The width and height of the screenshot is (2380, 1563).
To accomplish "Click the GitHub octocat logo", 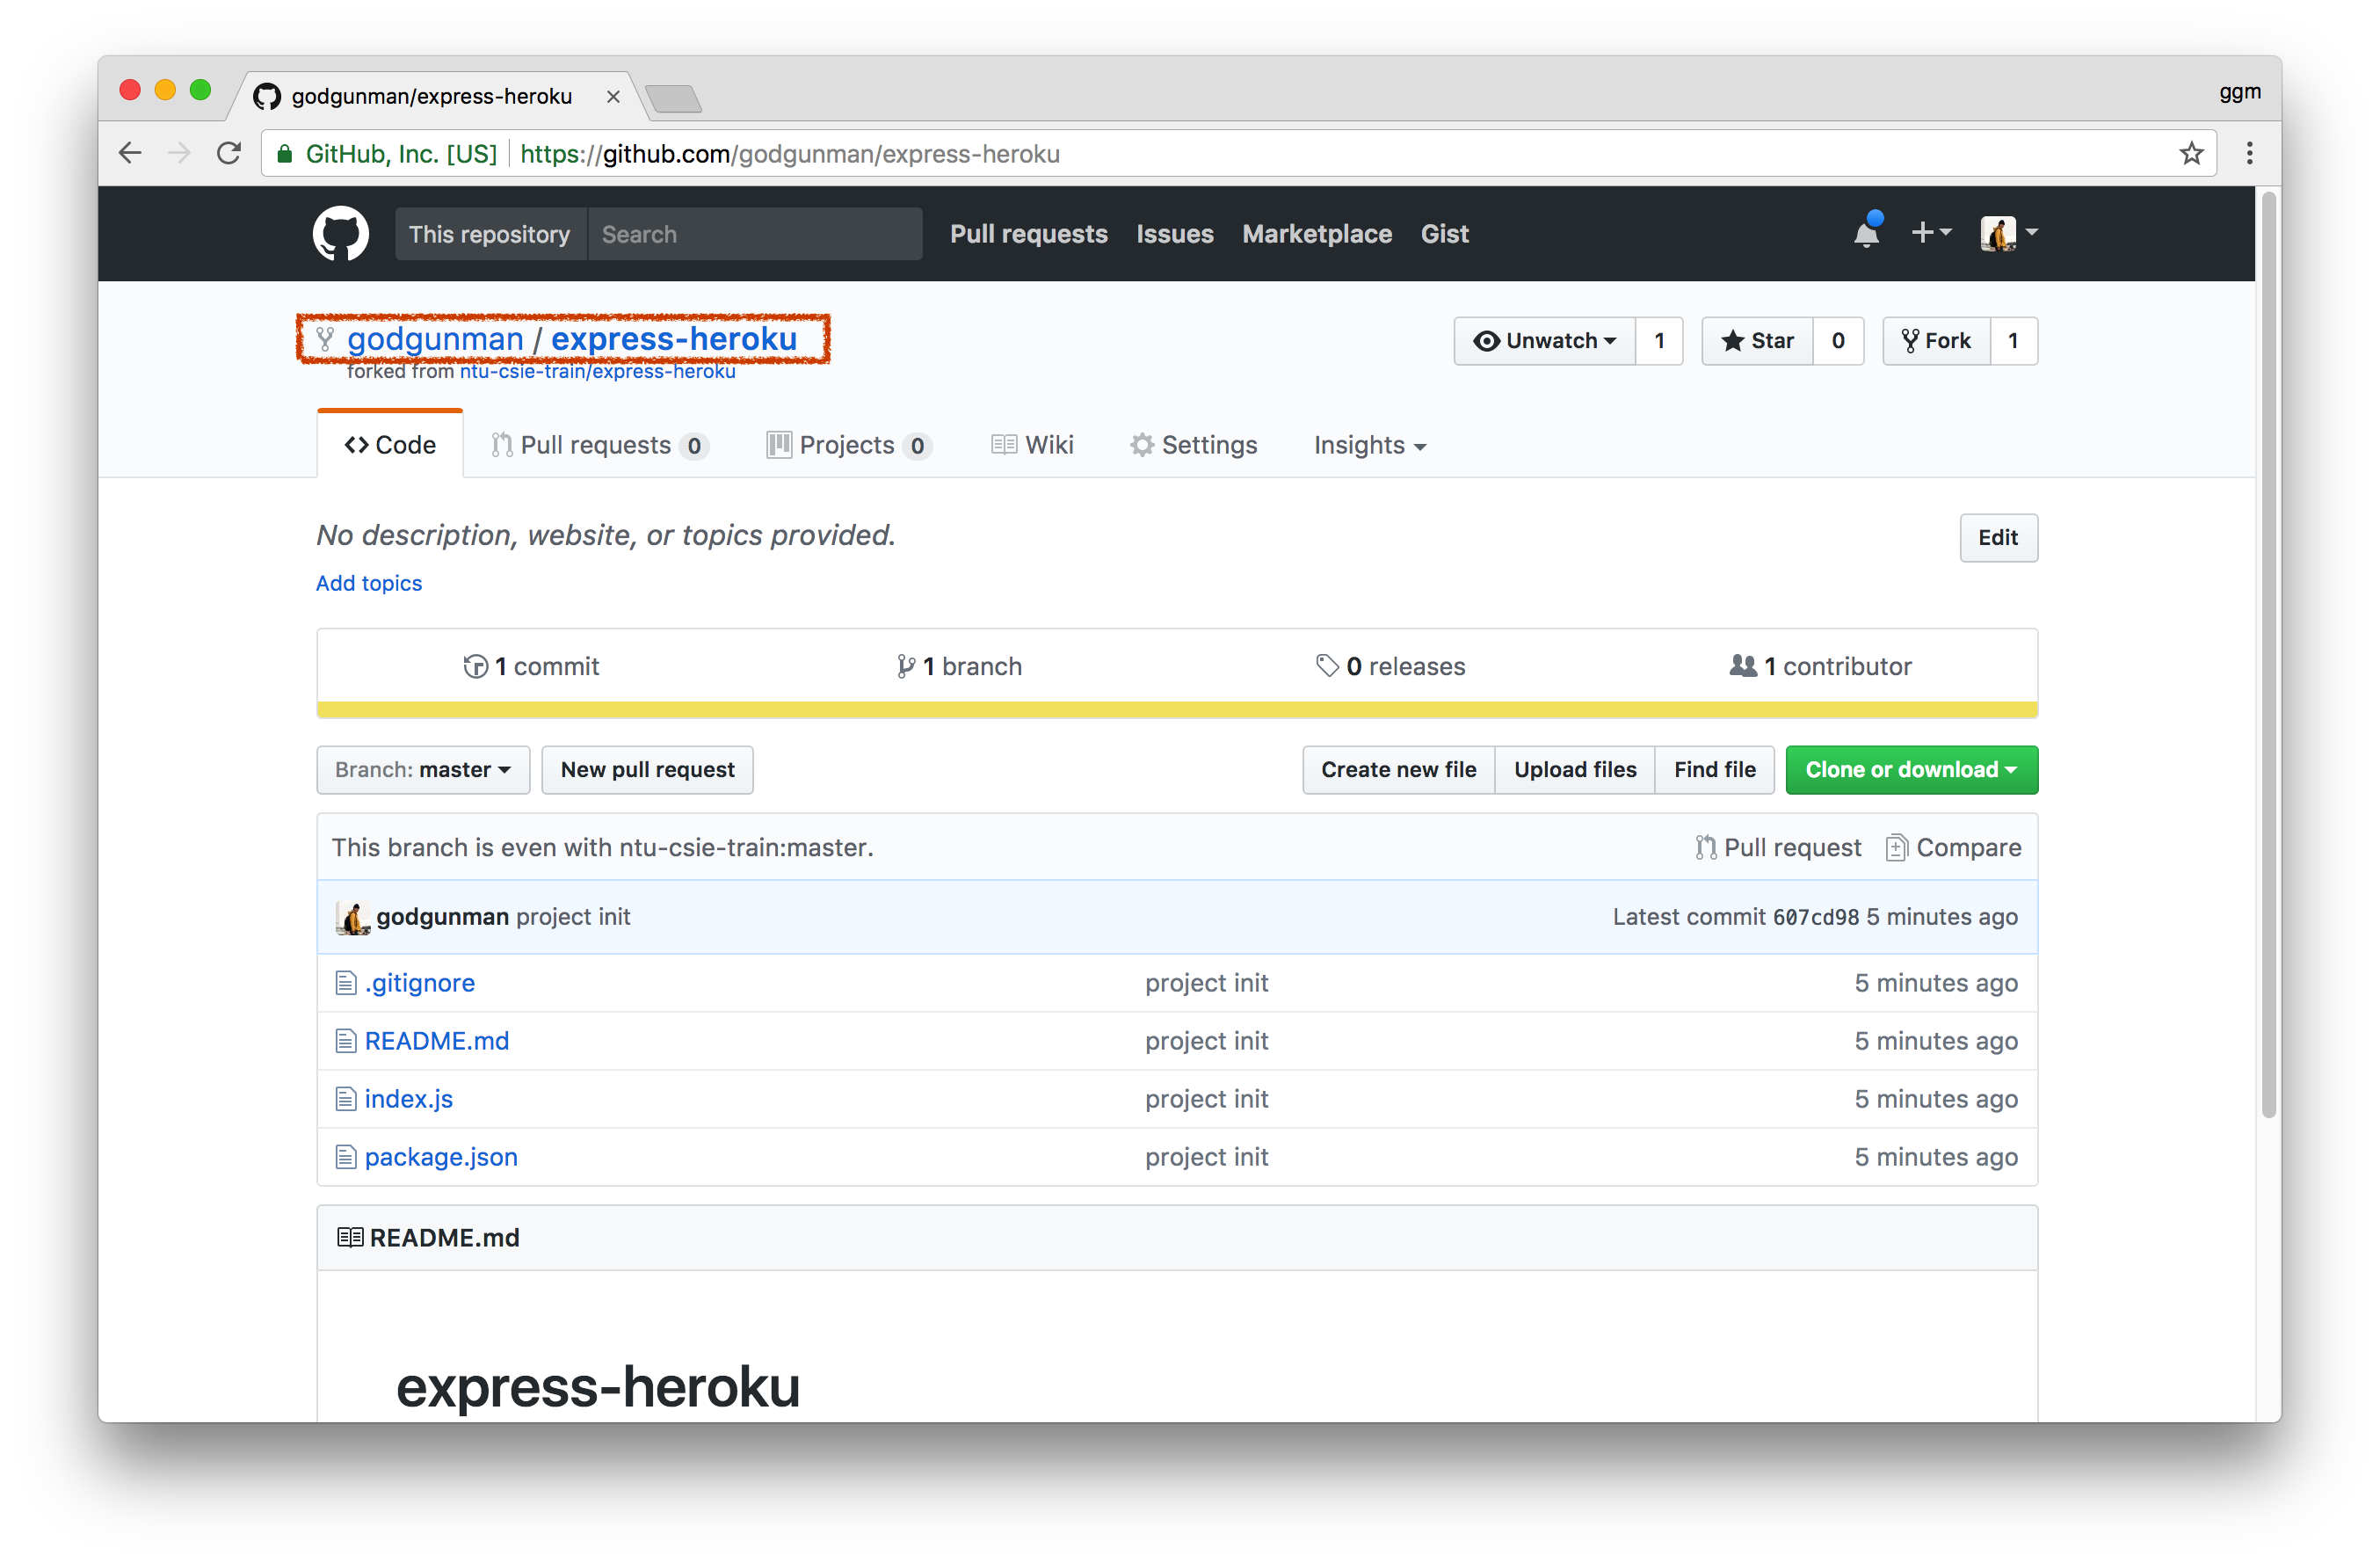I will [x=340, y=234].
